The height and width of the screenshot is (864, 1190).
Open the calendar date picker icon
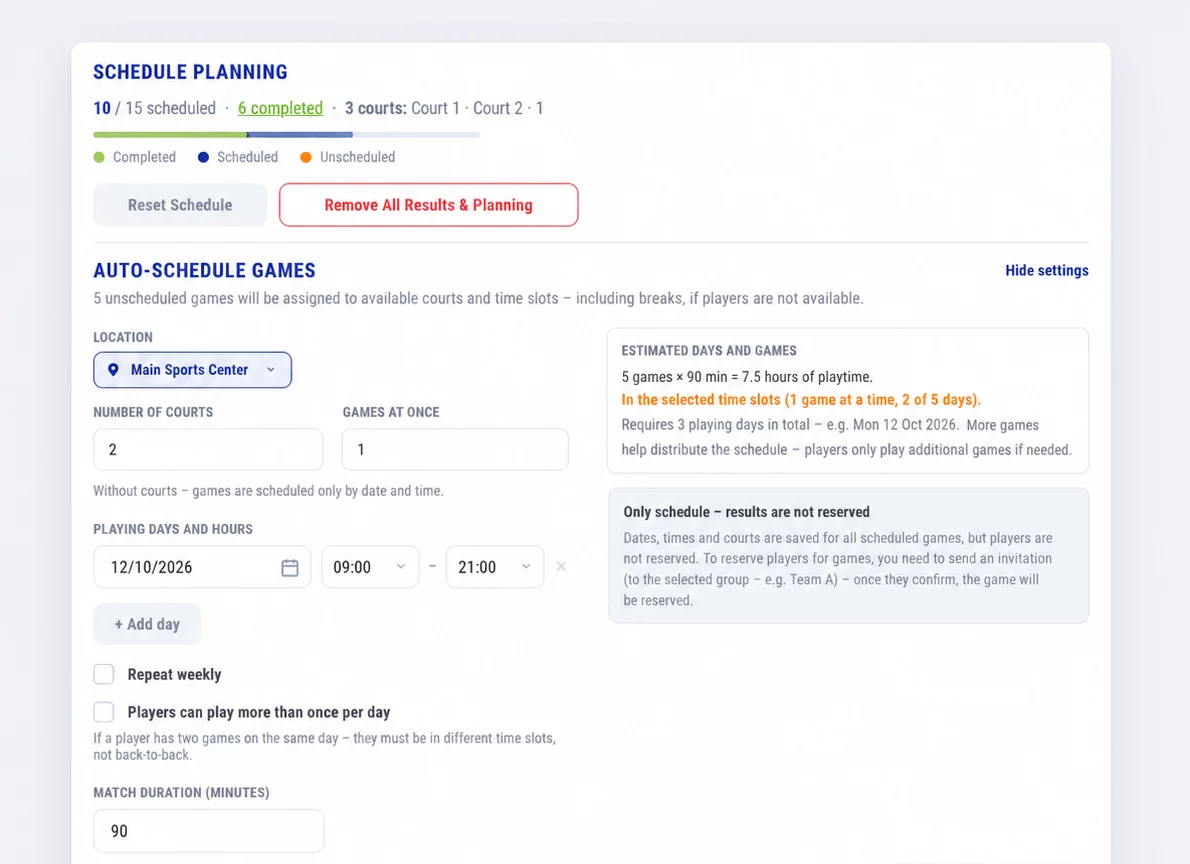[x=290, y=567]
